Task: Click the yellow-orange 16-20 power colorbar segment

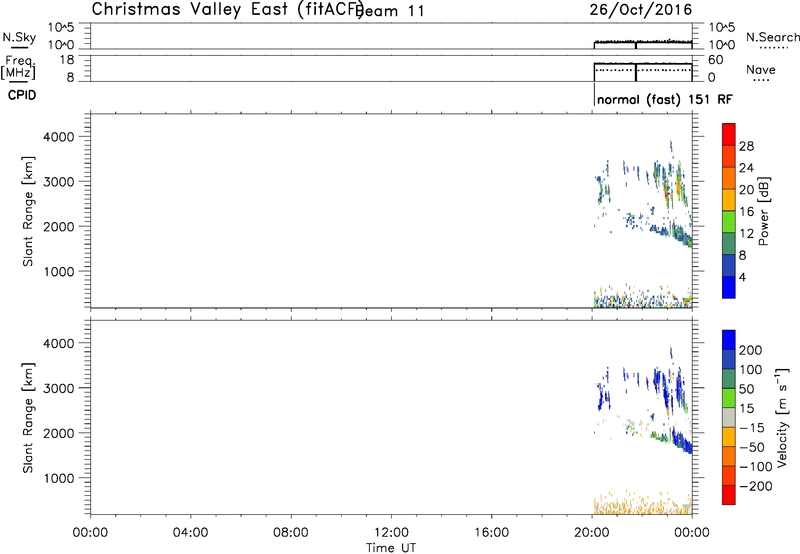Action: click(x=729, y=200)
